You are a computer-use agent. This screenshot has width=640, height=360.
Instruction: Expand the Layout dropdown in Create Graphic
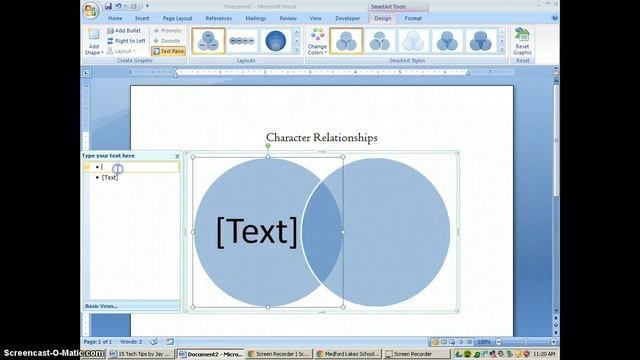pos(121,51)
